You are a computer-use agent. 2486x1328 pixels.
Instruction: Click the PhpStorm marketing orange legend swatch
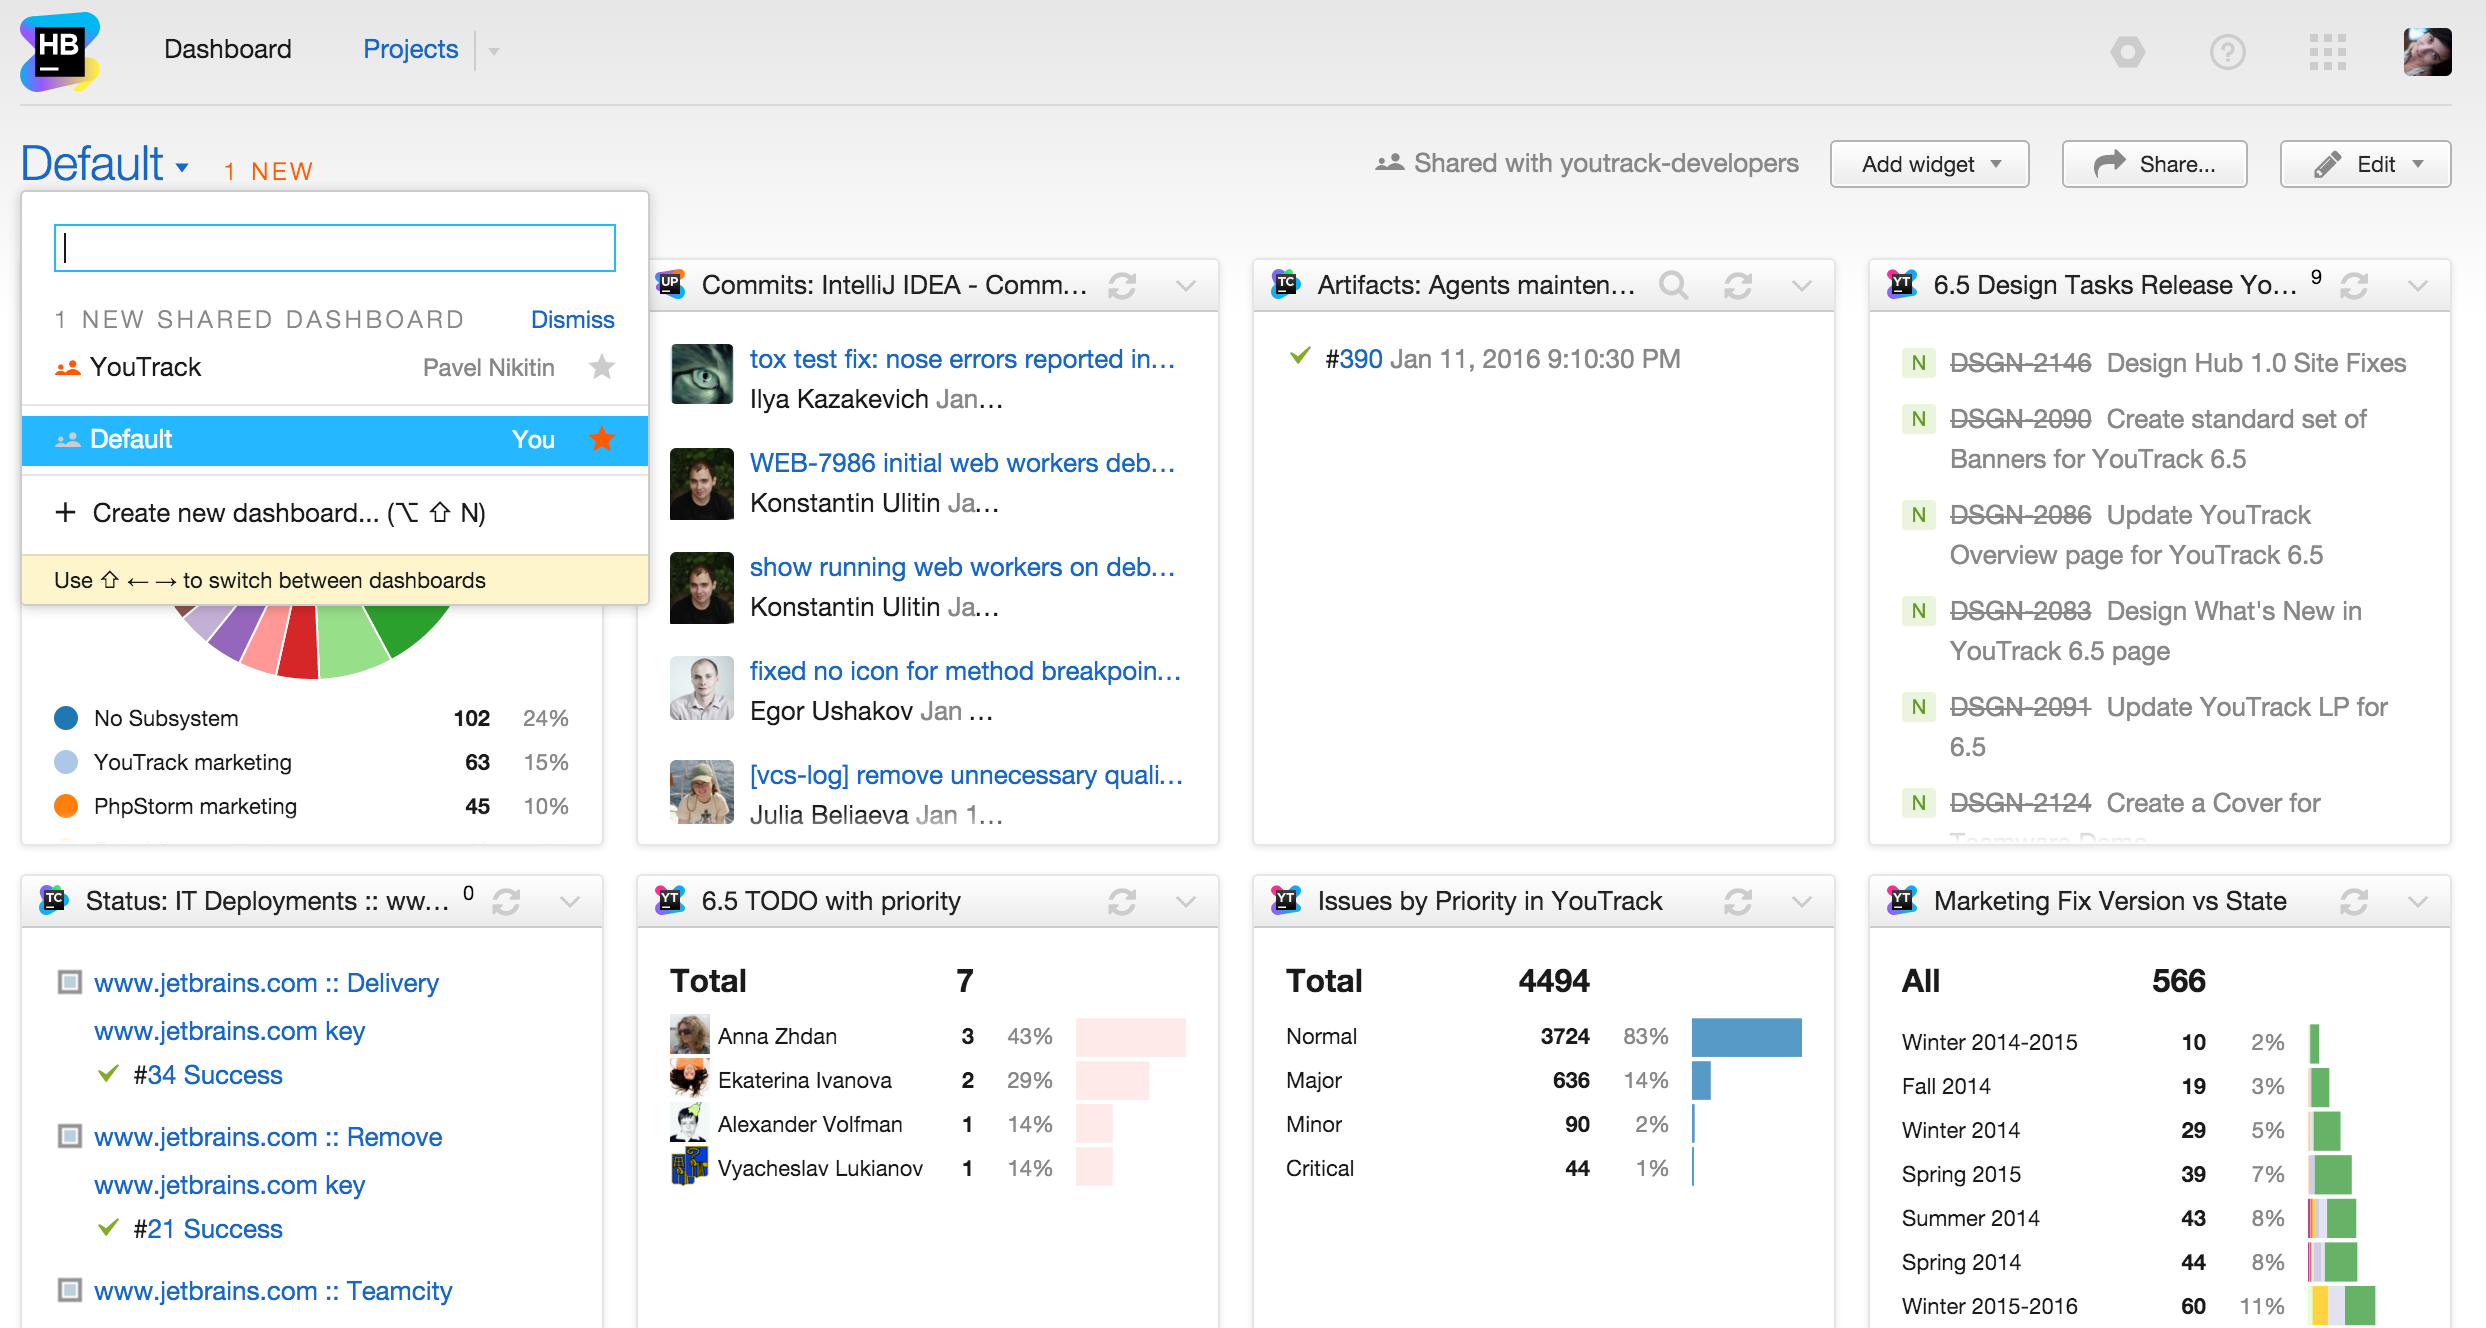pyautogui.click(x=66, y=806)
